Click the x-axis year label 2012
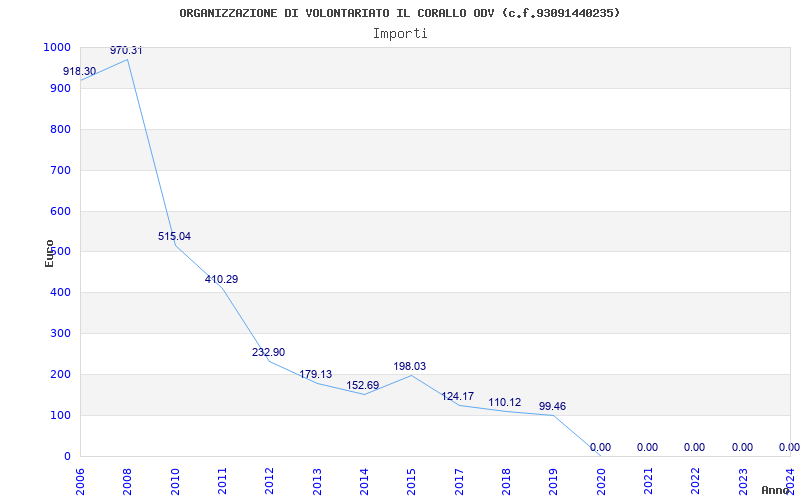This screenshot has width=800, height=500. point(269,482)
